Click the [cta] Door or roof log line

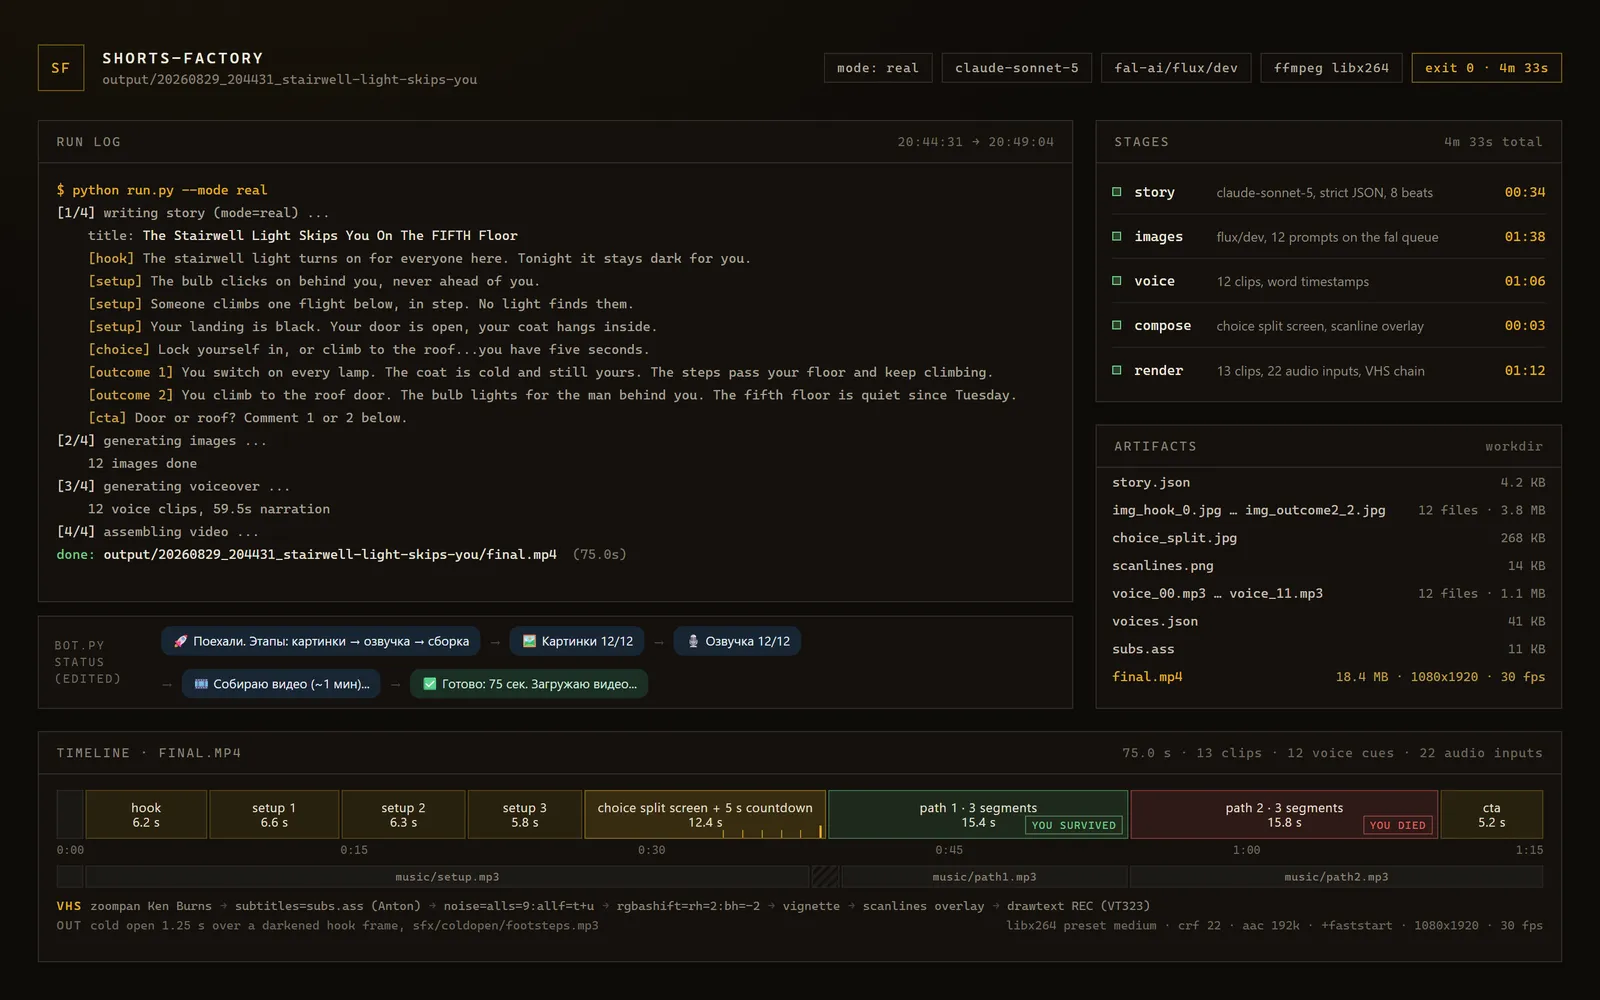(247, 418)
